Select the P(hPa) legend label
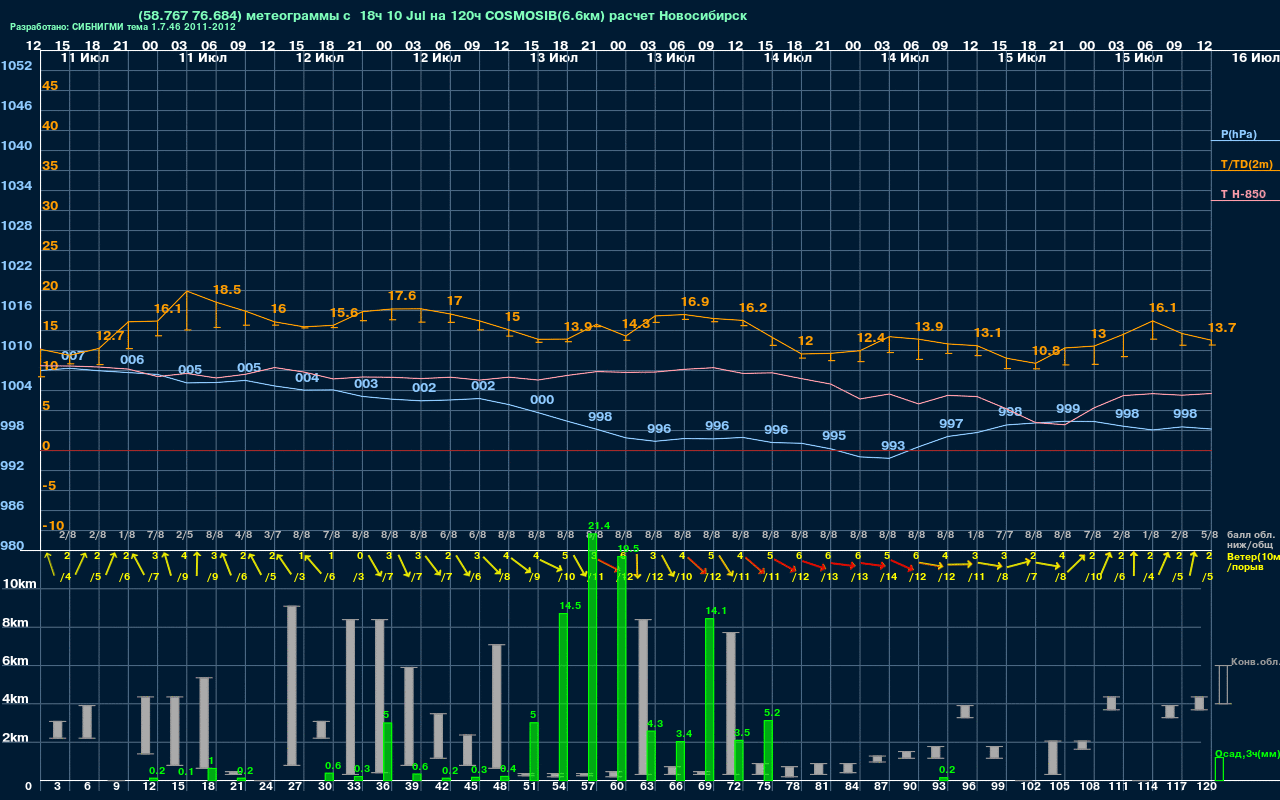Viewport: 1280px width, 800px height. 1239,134
